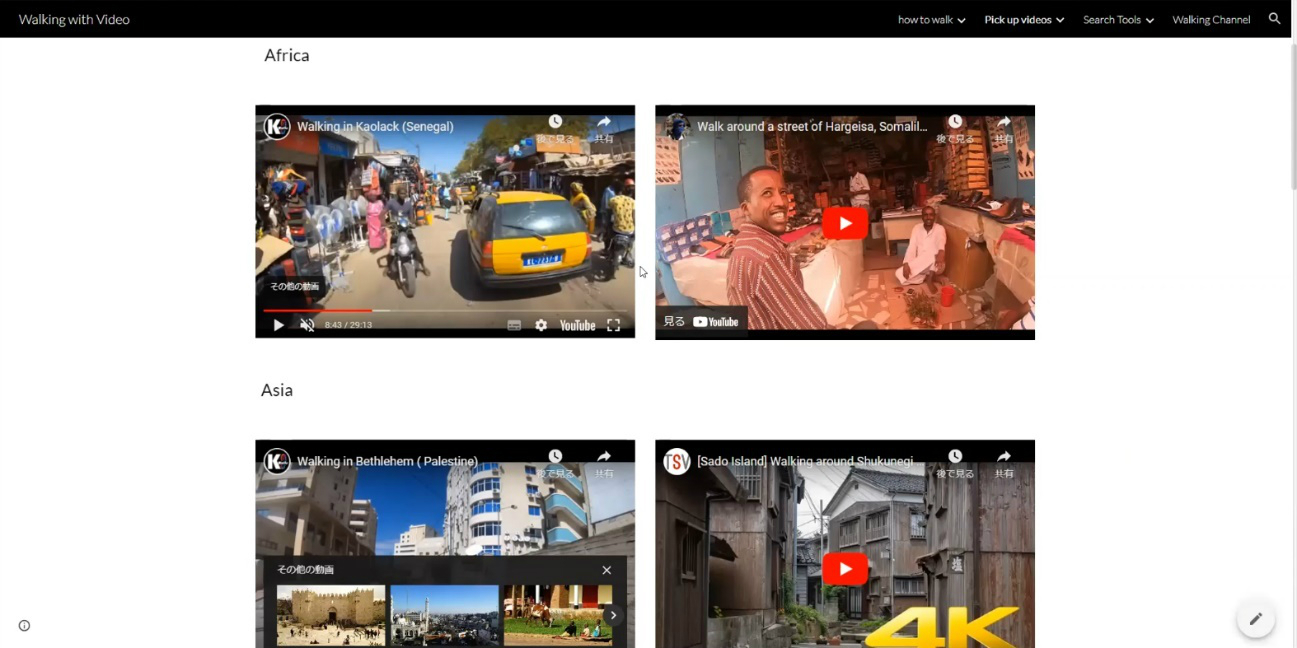This screenshot has width=1297, height=648.
Task: Click the YouTube logo on Kaolack player
Action: click(577, 325)
